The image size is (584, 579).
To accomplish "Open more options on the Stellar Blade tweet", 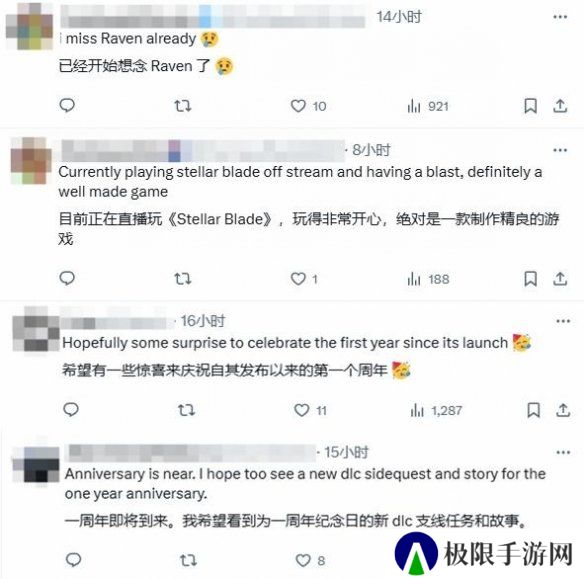I will pos(560,150).
